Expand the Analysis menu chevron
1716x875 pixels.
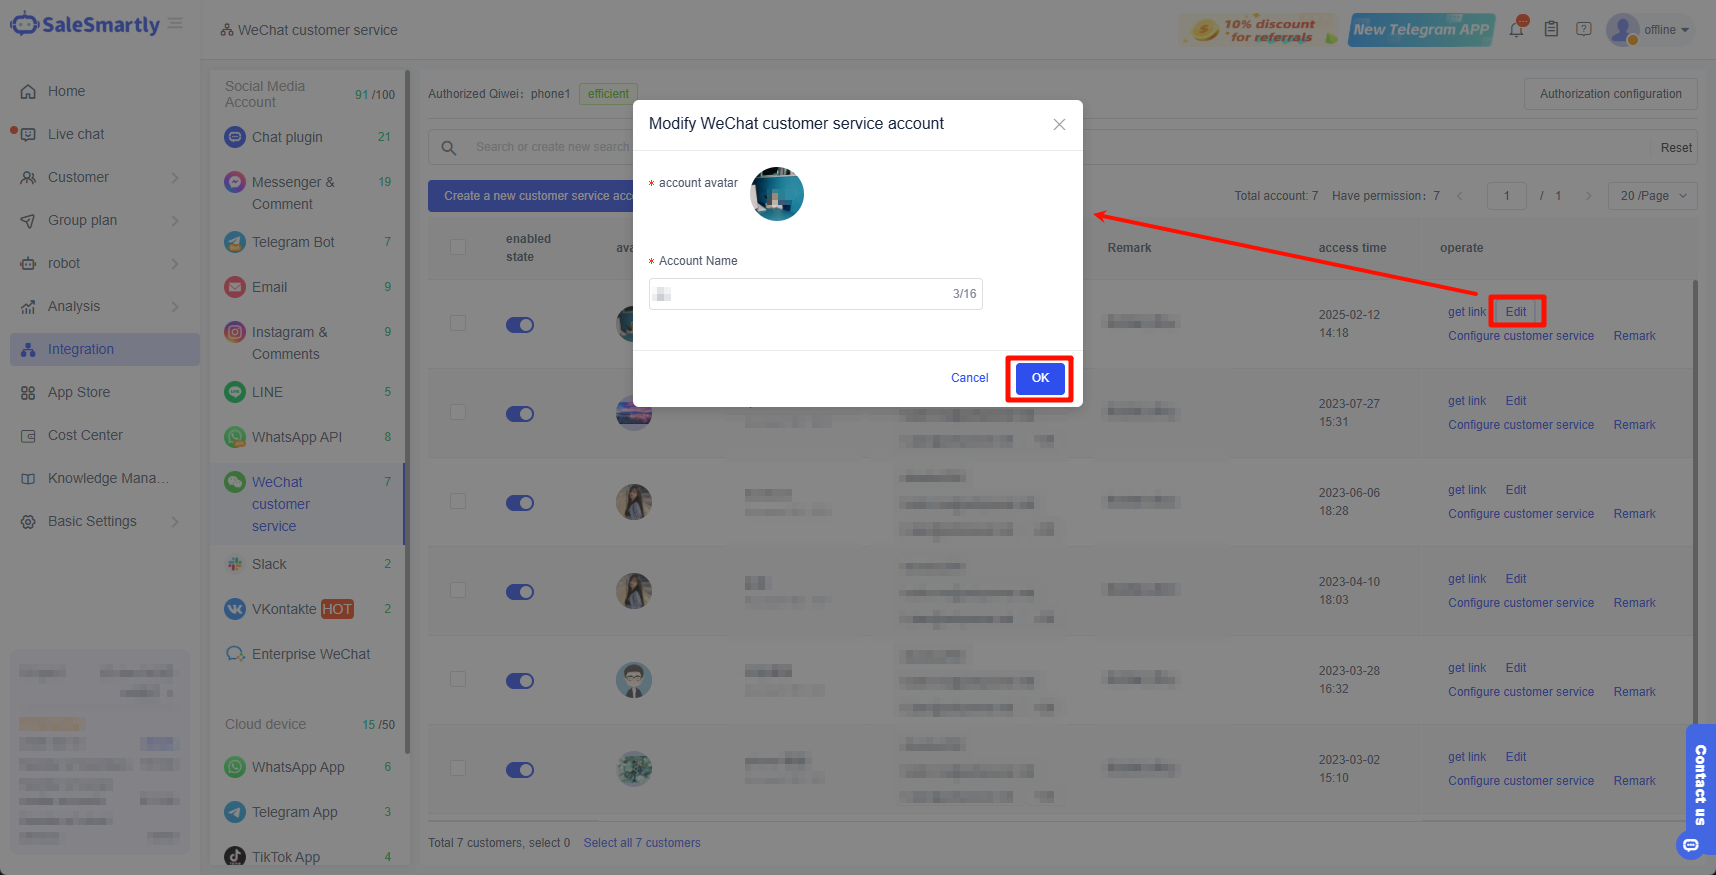(175, 307)
